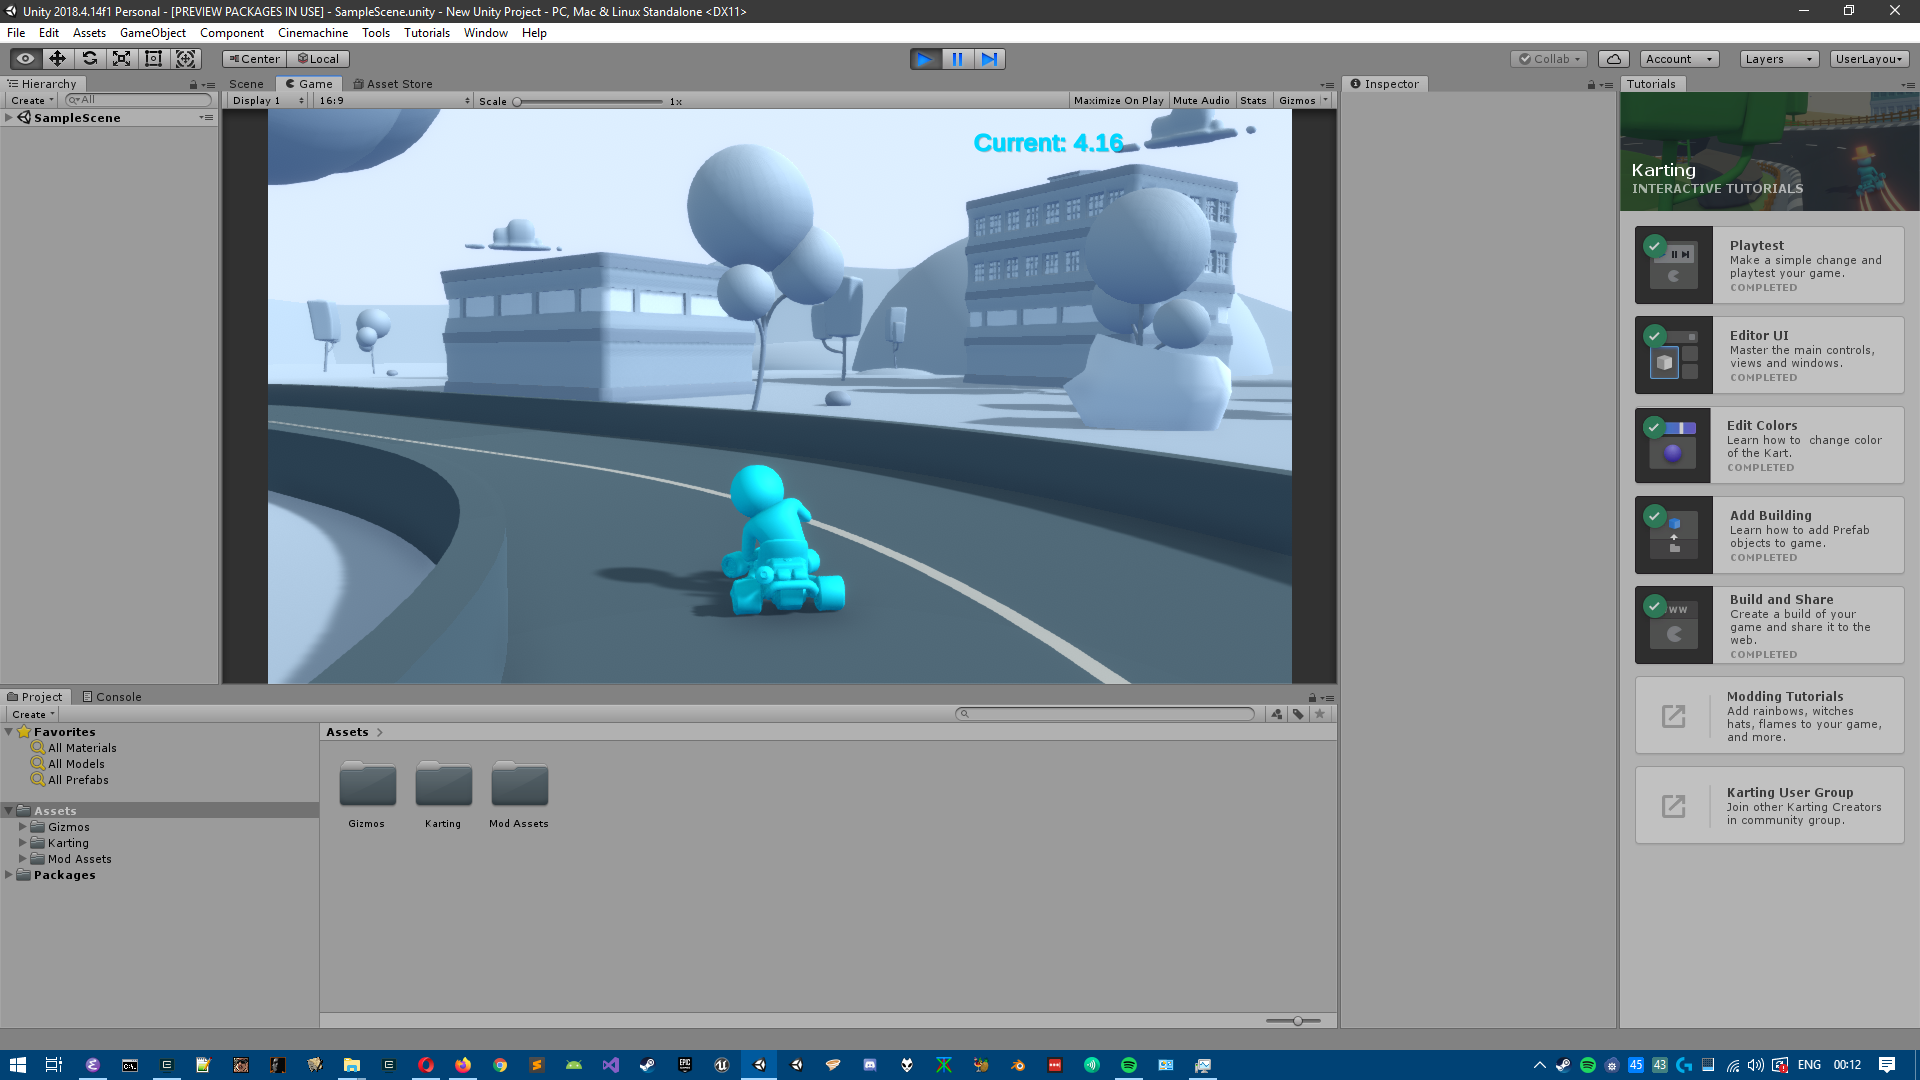Viewport: 1920px width, 1080px height.
Task: Select the Rotate tool
Action: point(89,59)
